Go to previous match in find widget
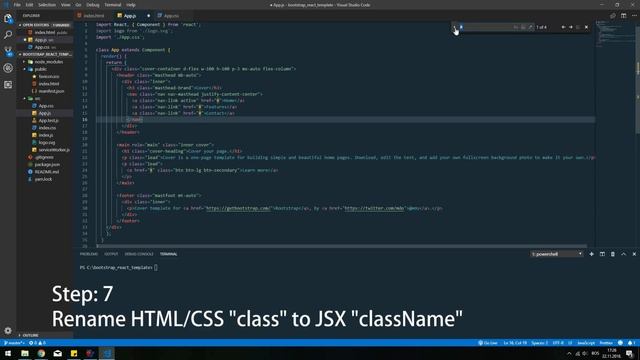Screen dimensions: 640x360 (x=563, y=27)
